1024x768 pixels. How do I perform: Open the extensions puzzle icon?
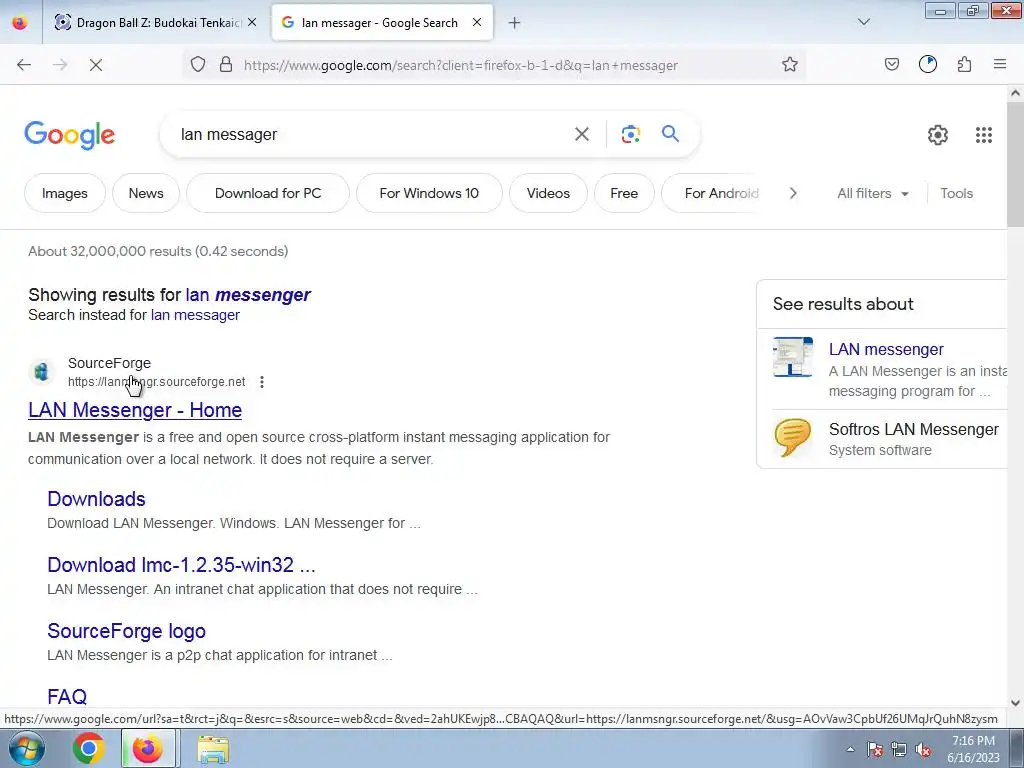965,65
